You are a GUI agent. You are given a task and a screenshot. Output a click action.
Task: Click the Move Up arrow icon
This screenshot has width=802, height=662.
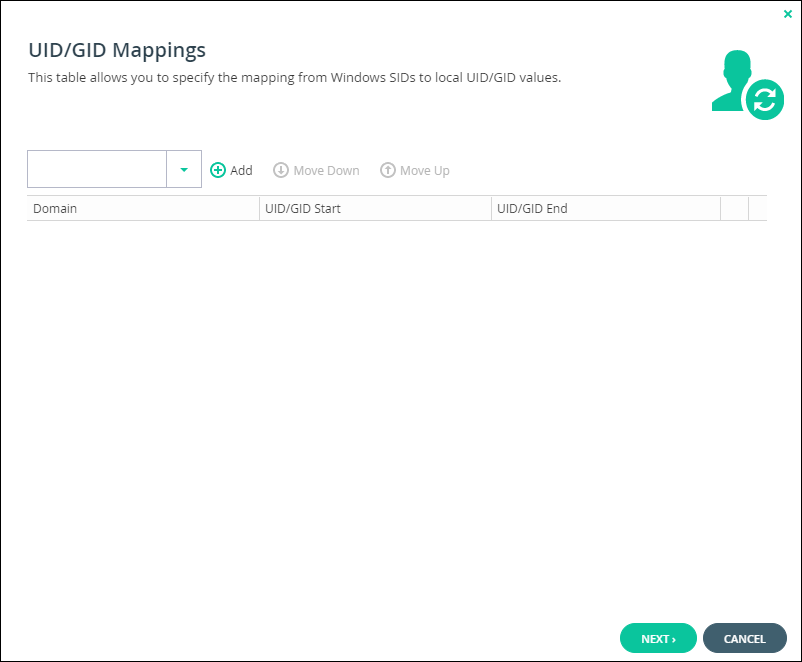pos(388,170)
